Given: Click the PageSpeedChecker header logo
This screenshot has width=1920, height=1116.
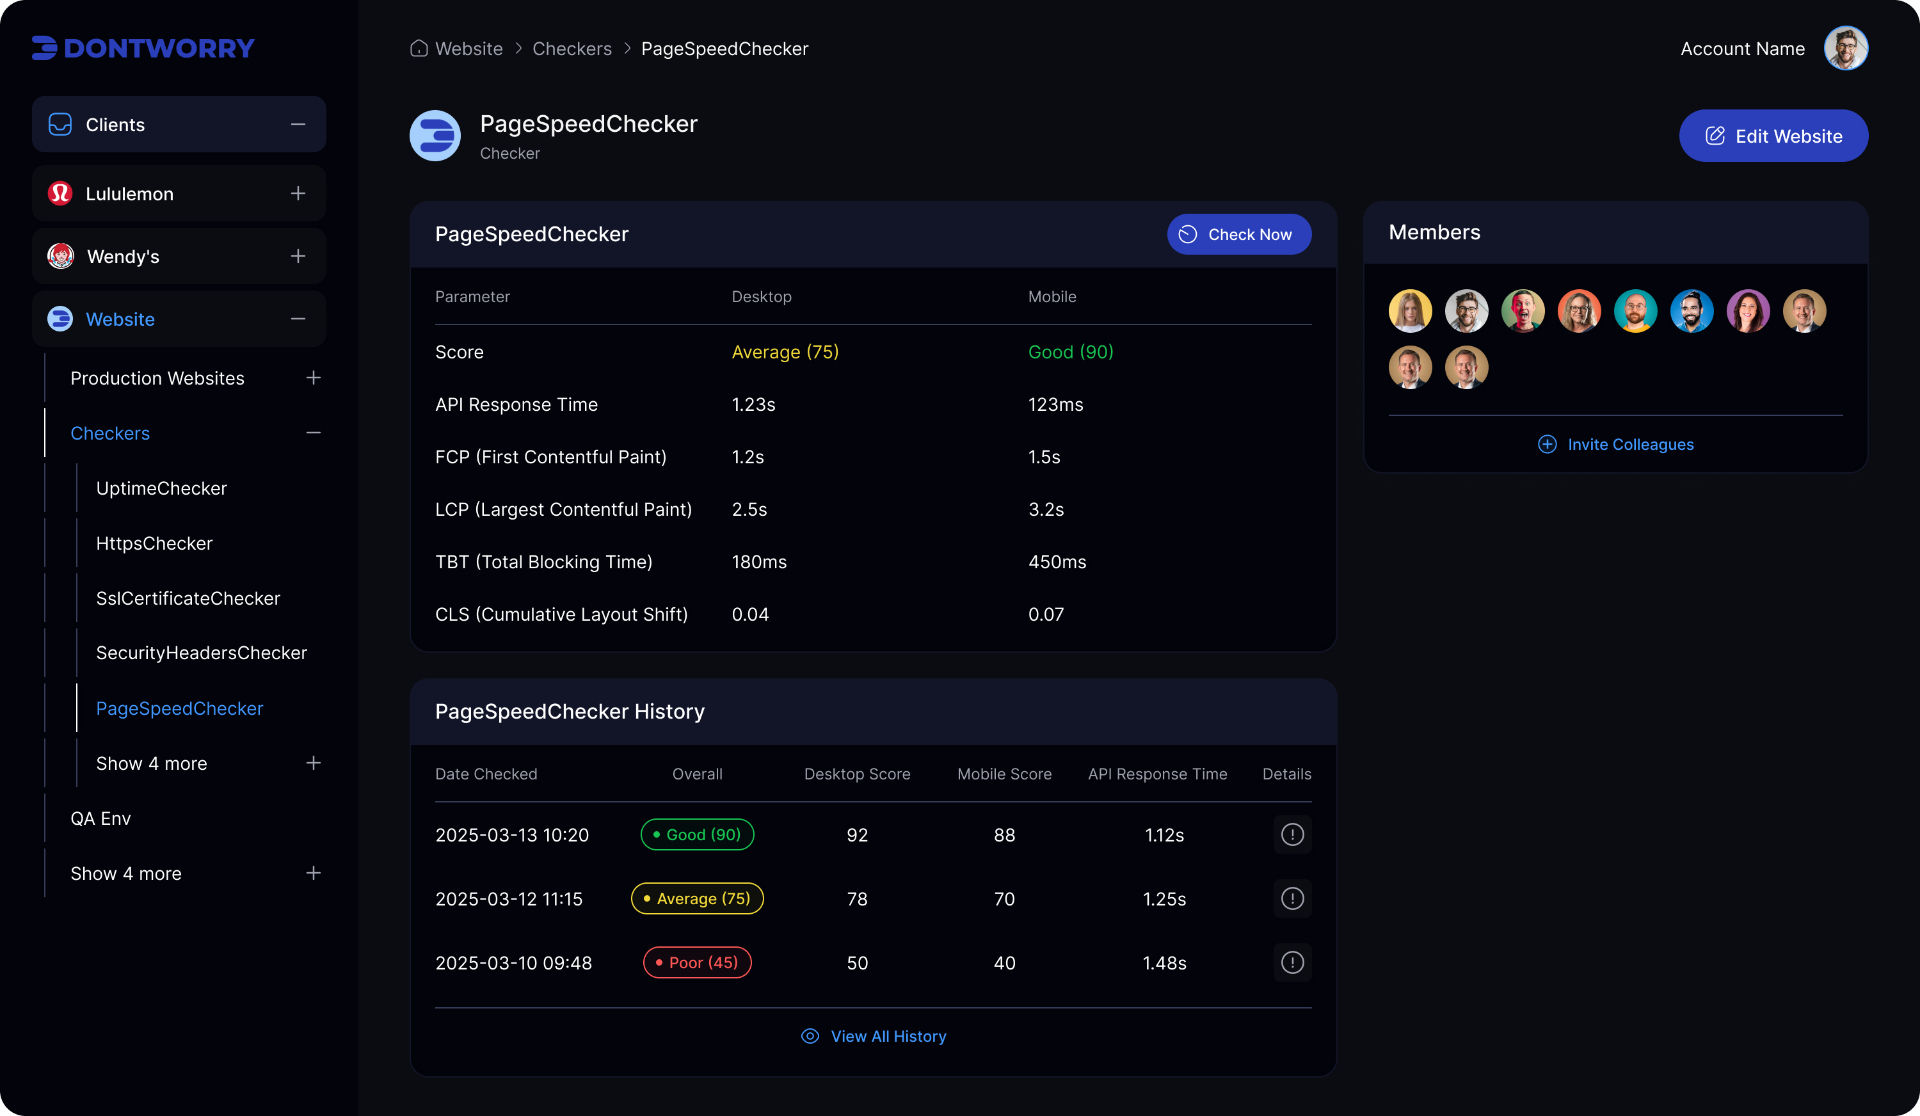Looking at the screenshot, I should tap(435, 135).
